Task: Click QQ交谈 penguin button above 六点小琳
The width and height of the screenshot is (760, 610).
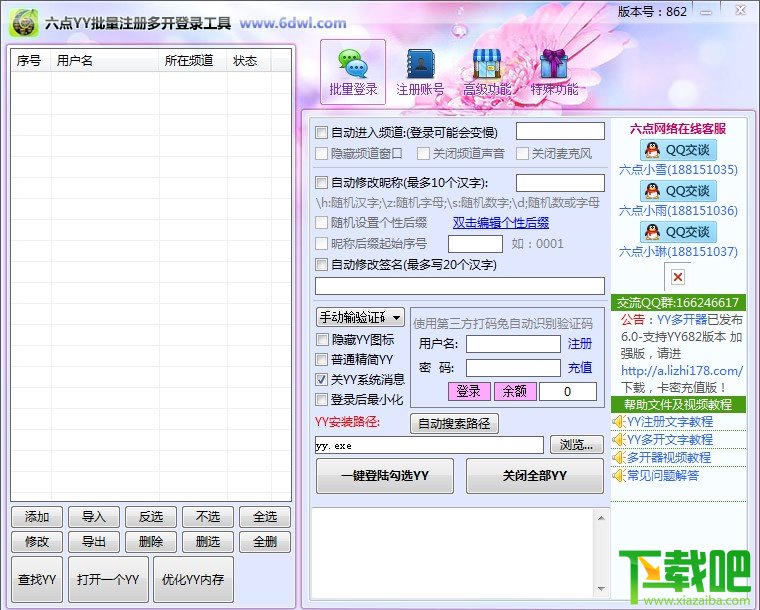Action: pyautogui.click(x=678, y=232)
